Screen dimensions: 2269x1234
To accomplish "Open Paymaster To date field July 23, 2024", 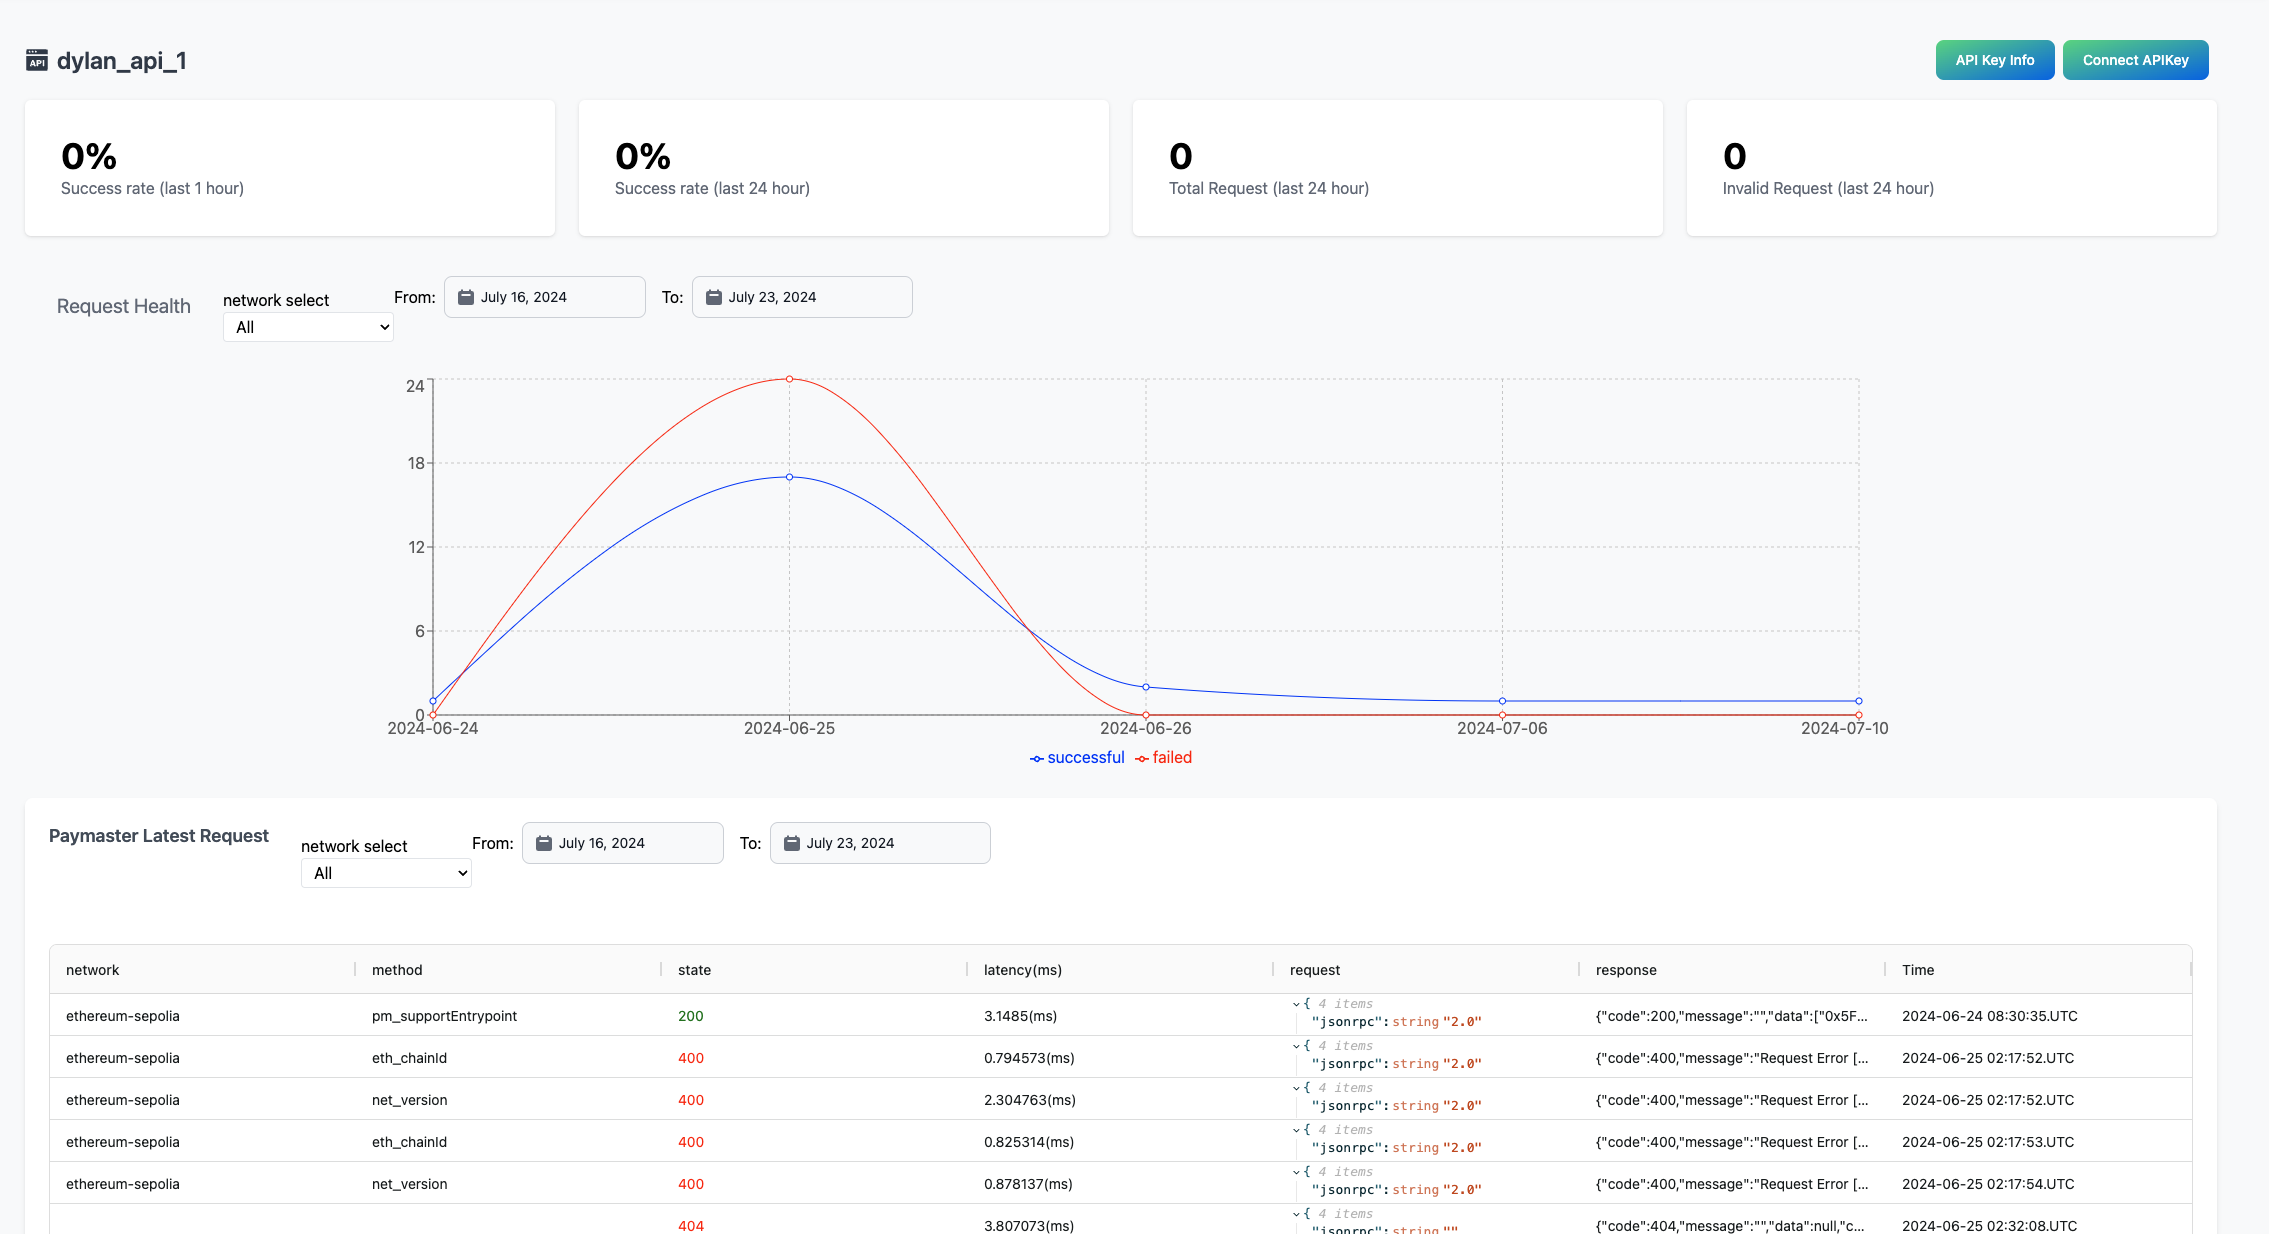I will 880,843.
